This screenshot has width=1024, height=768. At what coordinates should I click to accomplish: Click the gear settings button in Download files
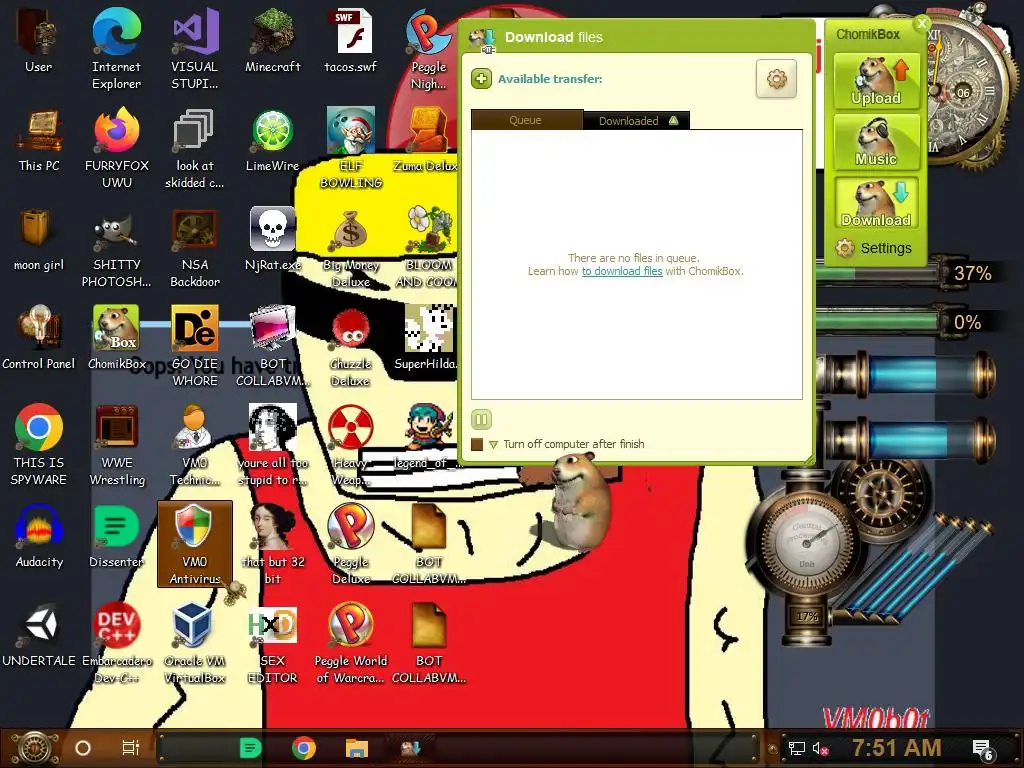click(x=776, y=79)
